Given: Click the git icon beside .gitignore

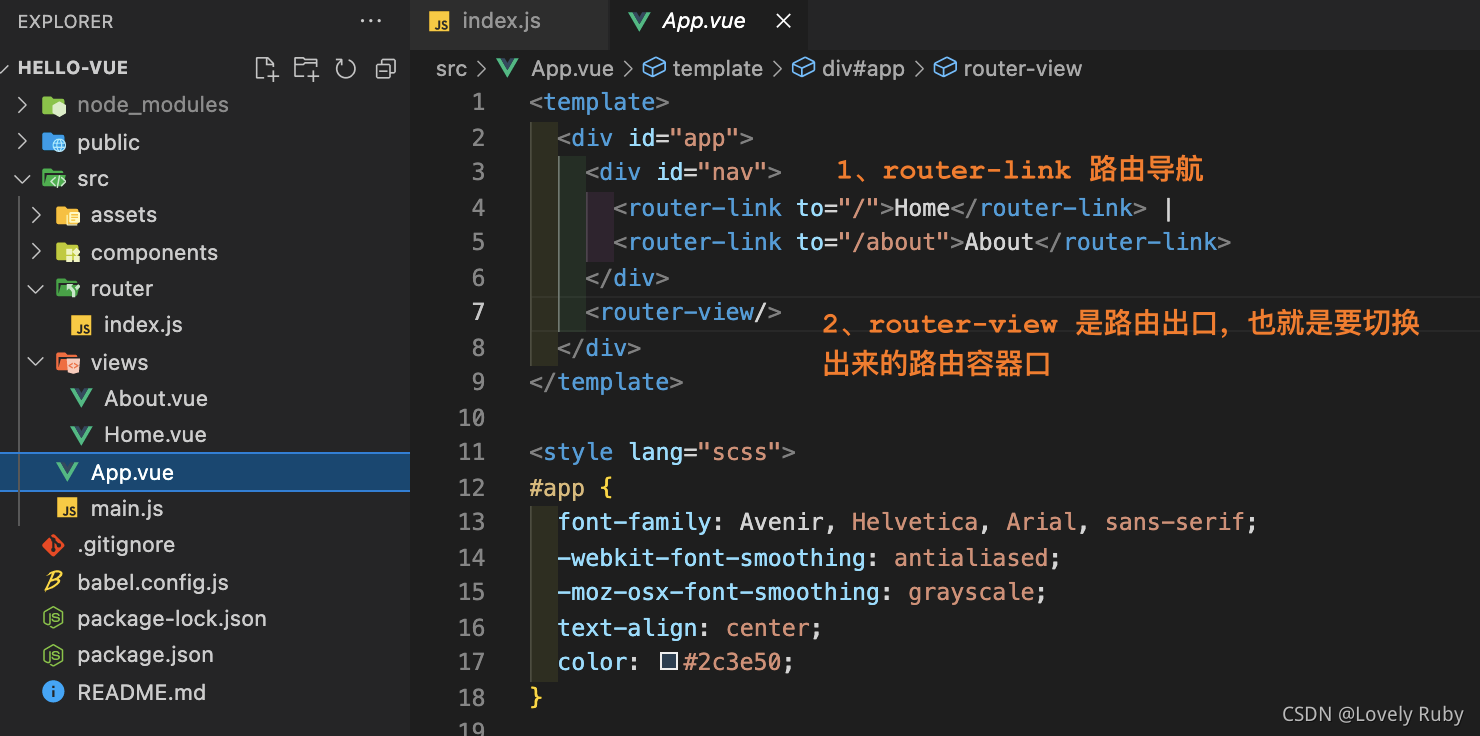Looking at the screenshot, I should pyautogui.click(x=53, y=545).
